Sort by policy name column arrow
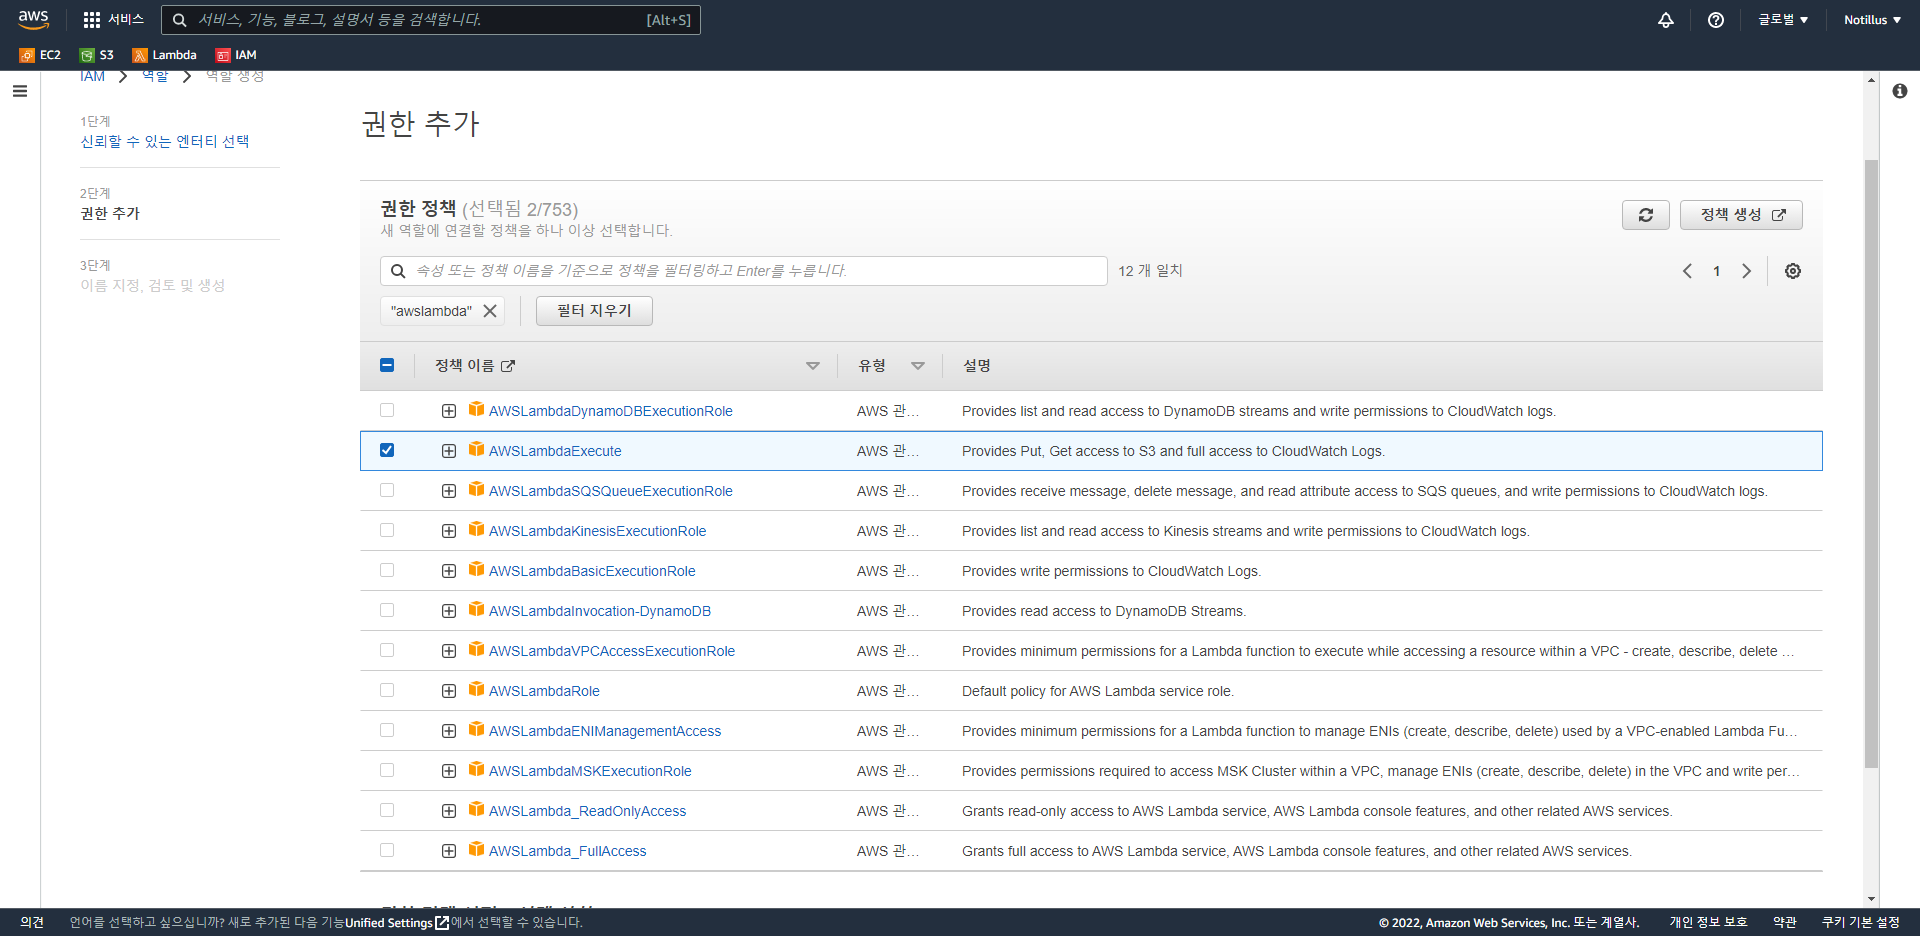 pyautogui.click(x=813, y=366)
